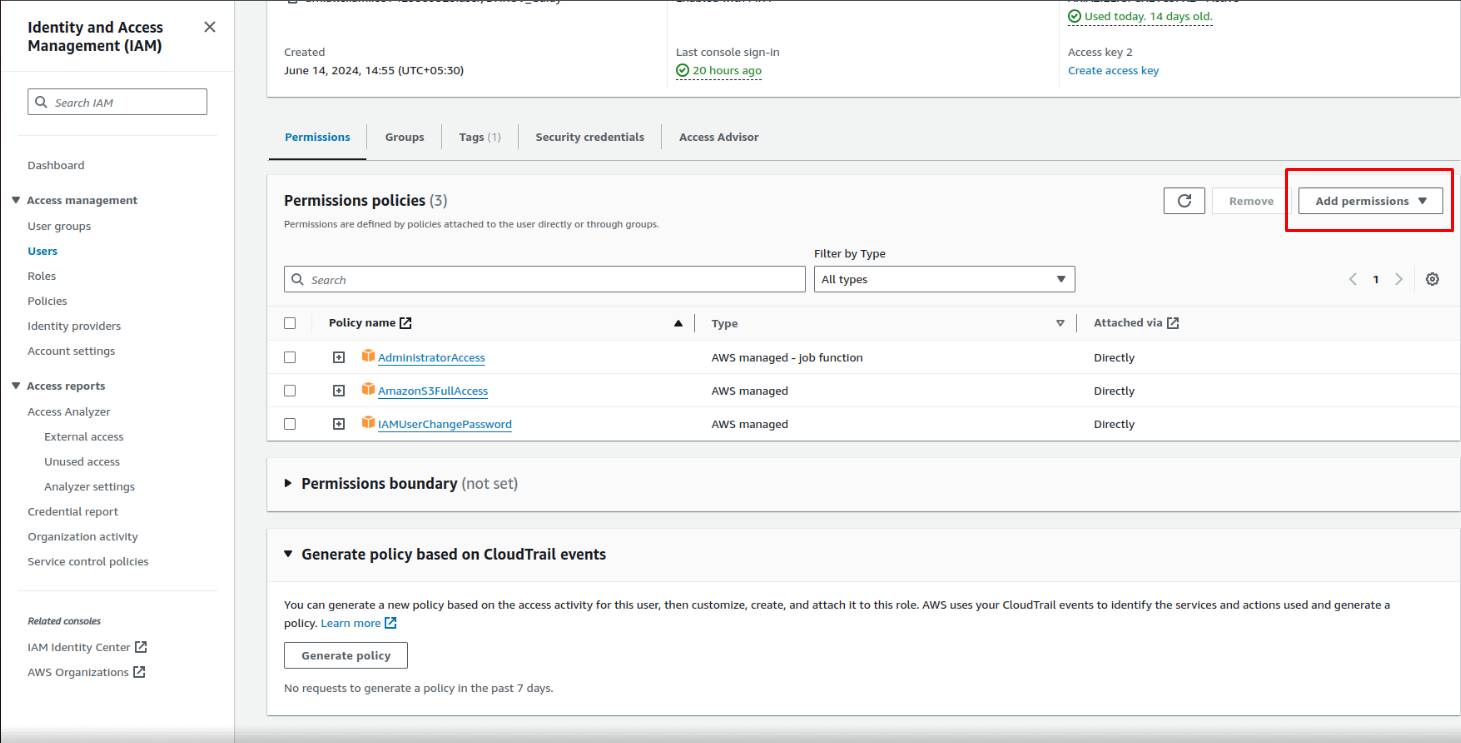Open the Filter by Type dropdown
Viewport: 1461px width, 743px height.
pos(944,280)
